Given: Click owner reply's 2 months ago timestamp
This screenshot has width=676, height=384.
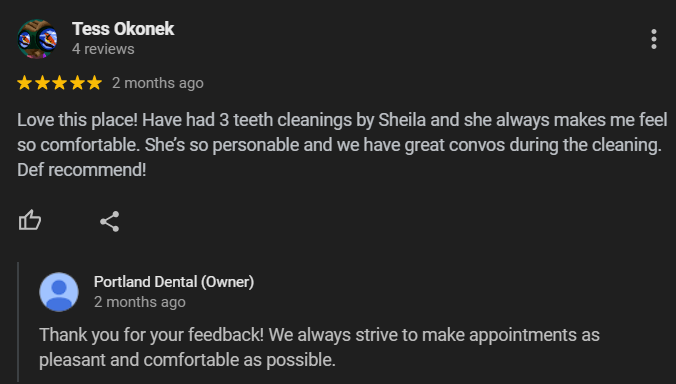Looking at the screenshot, I should pos(140,302).
